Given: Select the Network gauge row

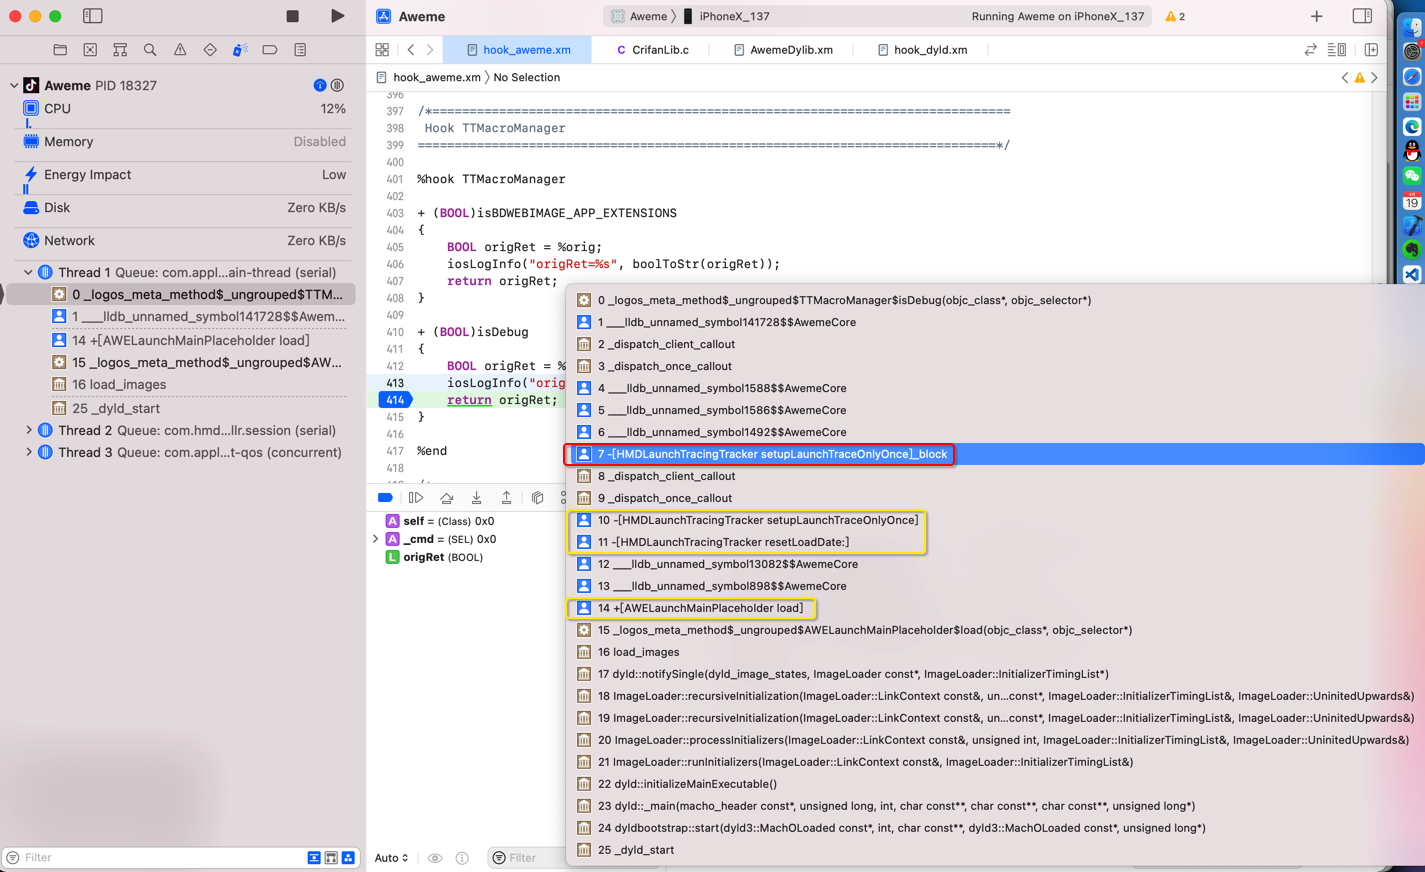Looking at the screenshot, I should tap(183, 241).
